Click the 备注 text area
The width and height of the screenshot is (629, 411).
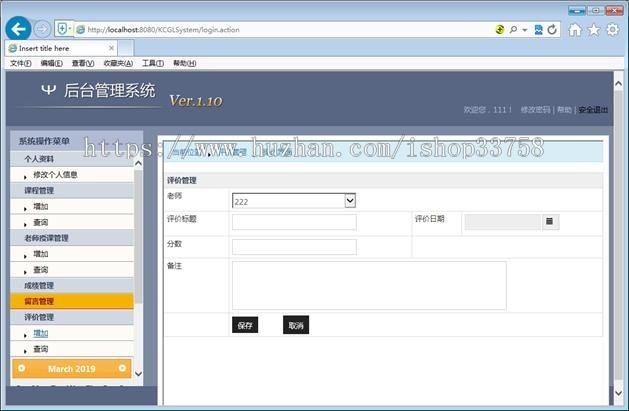369,285
